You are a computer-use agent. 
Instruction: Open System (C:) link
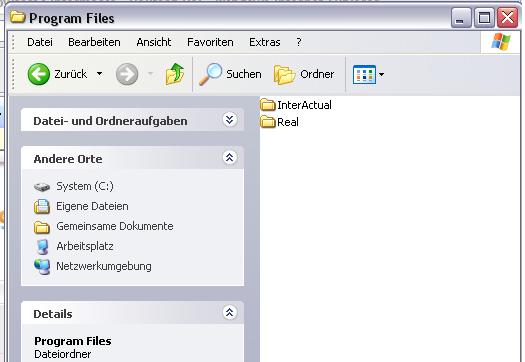pos(85,186)
